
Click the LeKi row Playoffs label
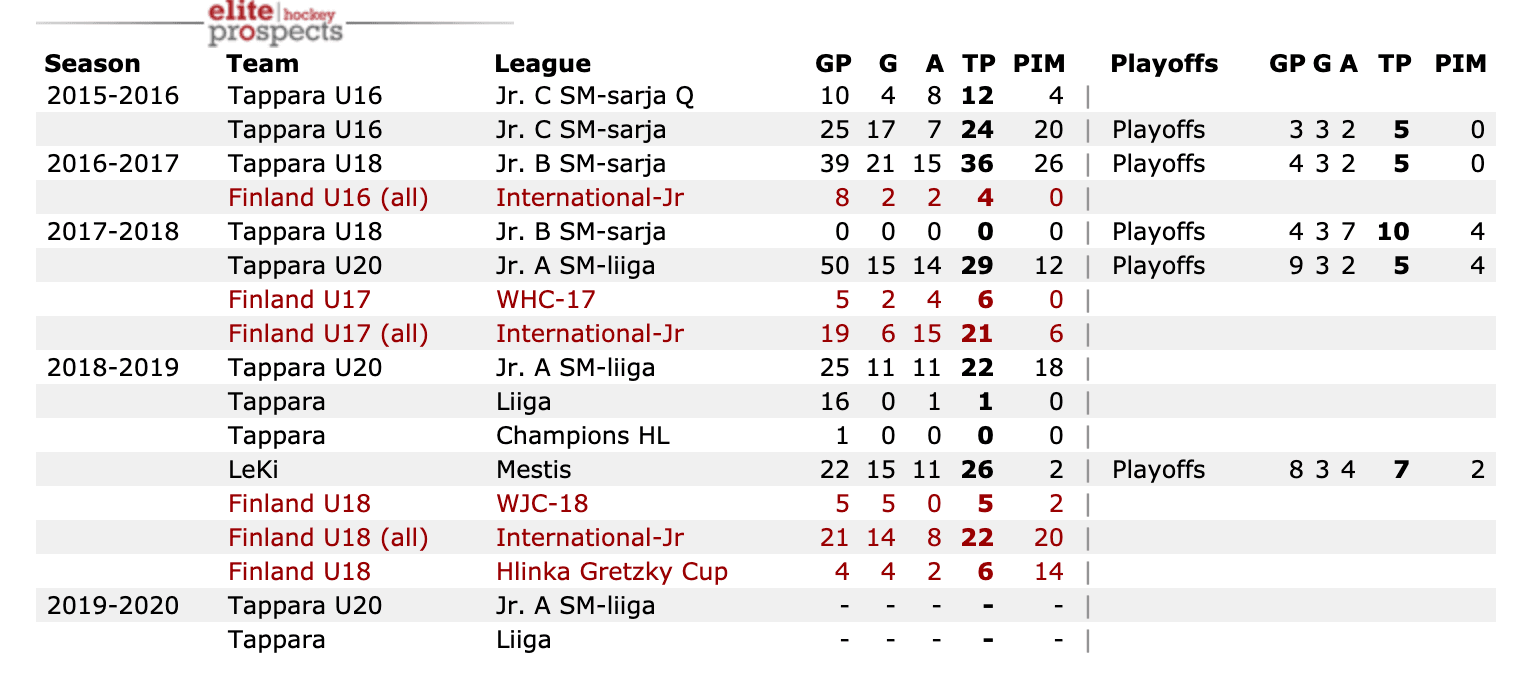click(1158, 470)
